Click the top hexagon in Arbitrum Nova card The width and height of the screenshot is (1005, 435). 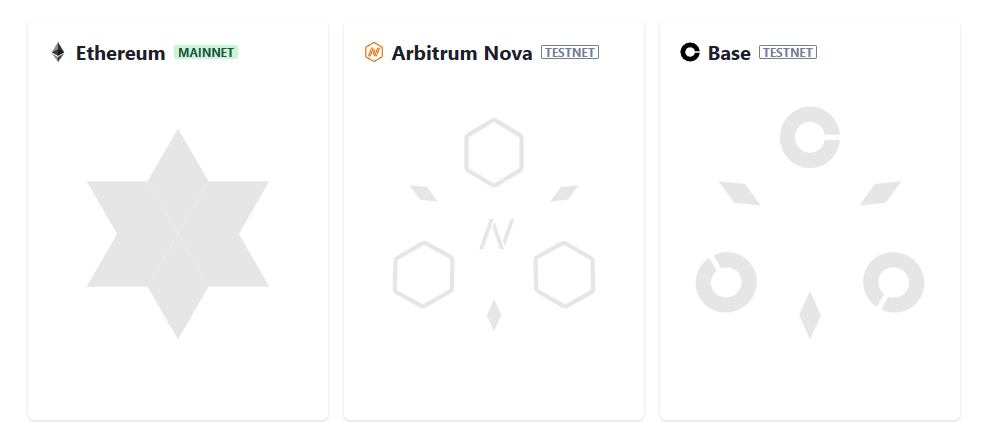tap(494, 152)
